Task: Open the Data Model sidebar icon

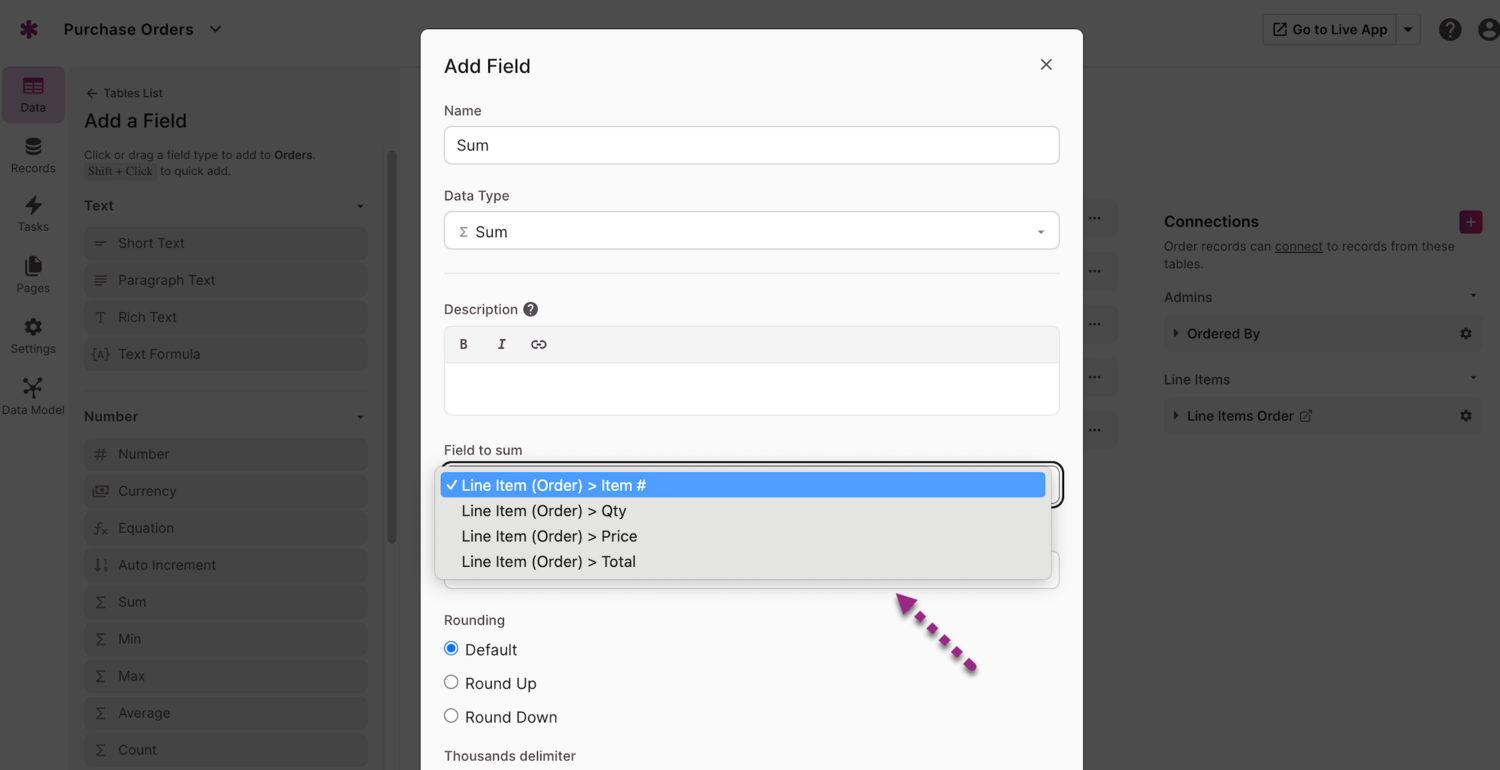Action: tap(33, 395)
